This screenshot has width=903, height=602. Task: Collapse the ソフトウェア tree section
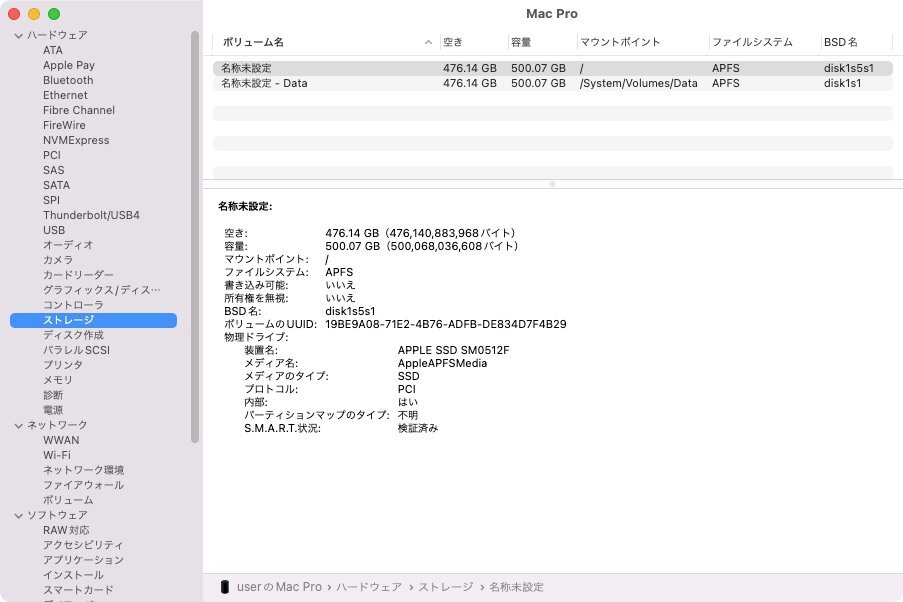[x=17, y=515]
